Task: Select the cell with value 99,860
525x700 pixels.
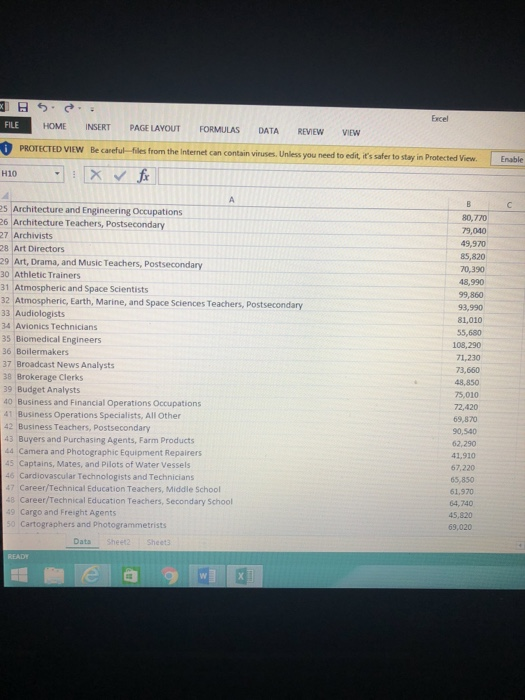Action: click(x=468, y=295)
